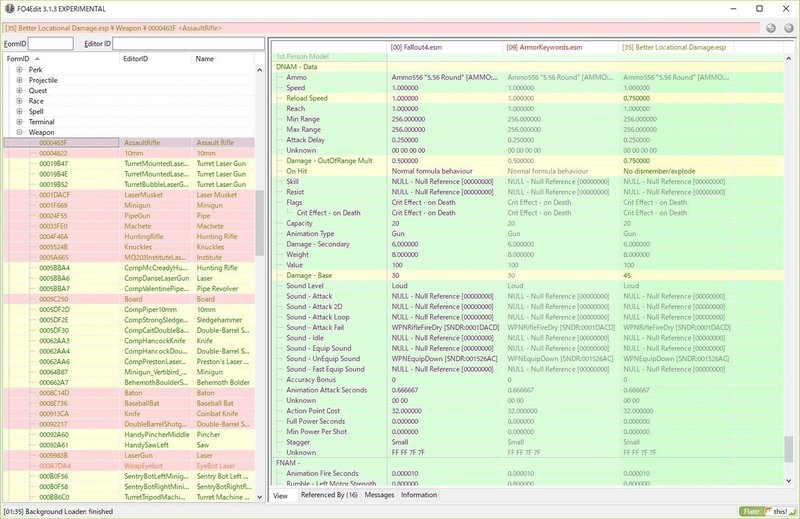Click the left tree scroll-down arrow
The image size is (800, 519).
click(259, 497)
